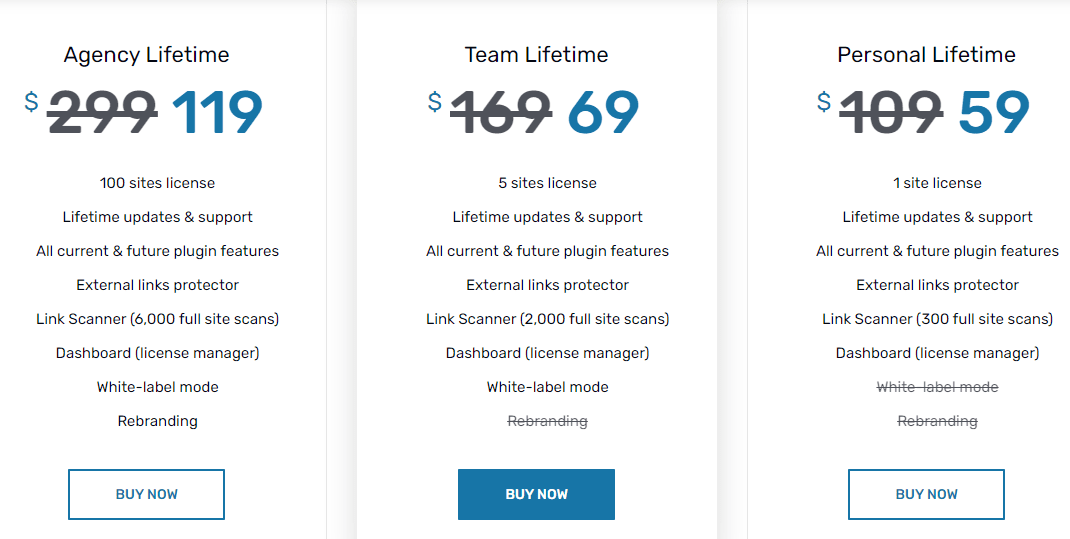
Task: Click the 59 discounted Personal price
Action: 993,112
